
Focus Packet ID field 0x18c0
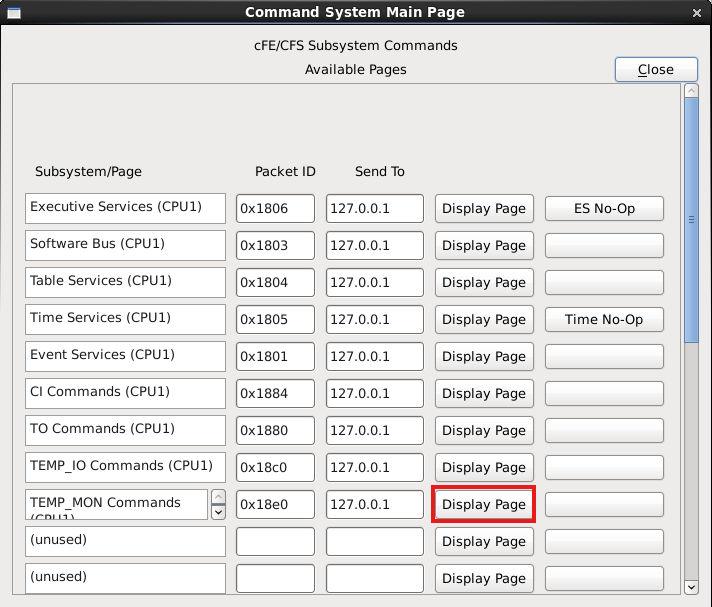point(275,468)
